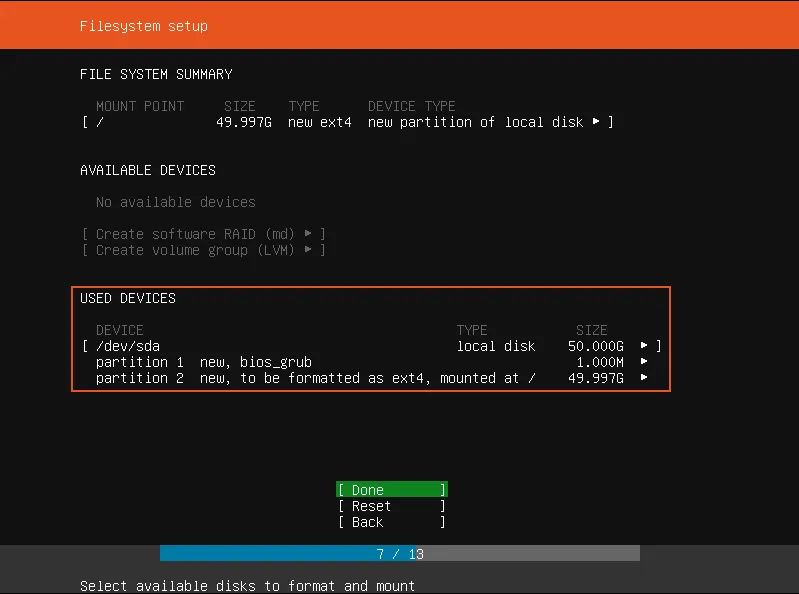This screenshot has width=799, height=594.
Task: Expand the /dev/sda disk arrow menu
Action: (644, 346)
